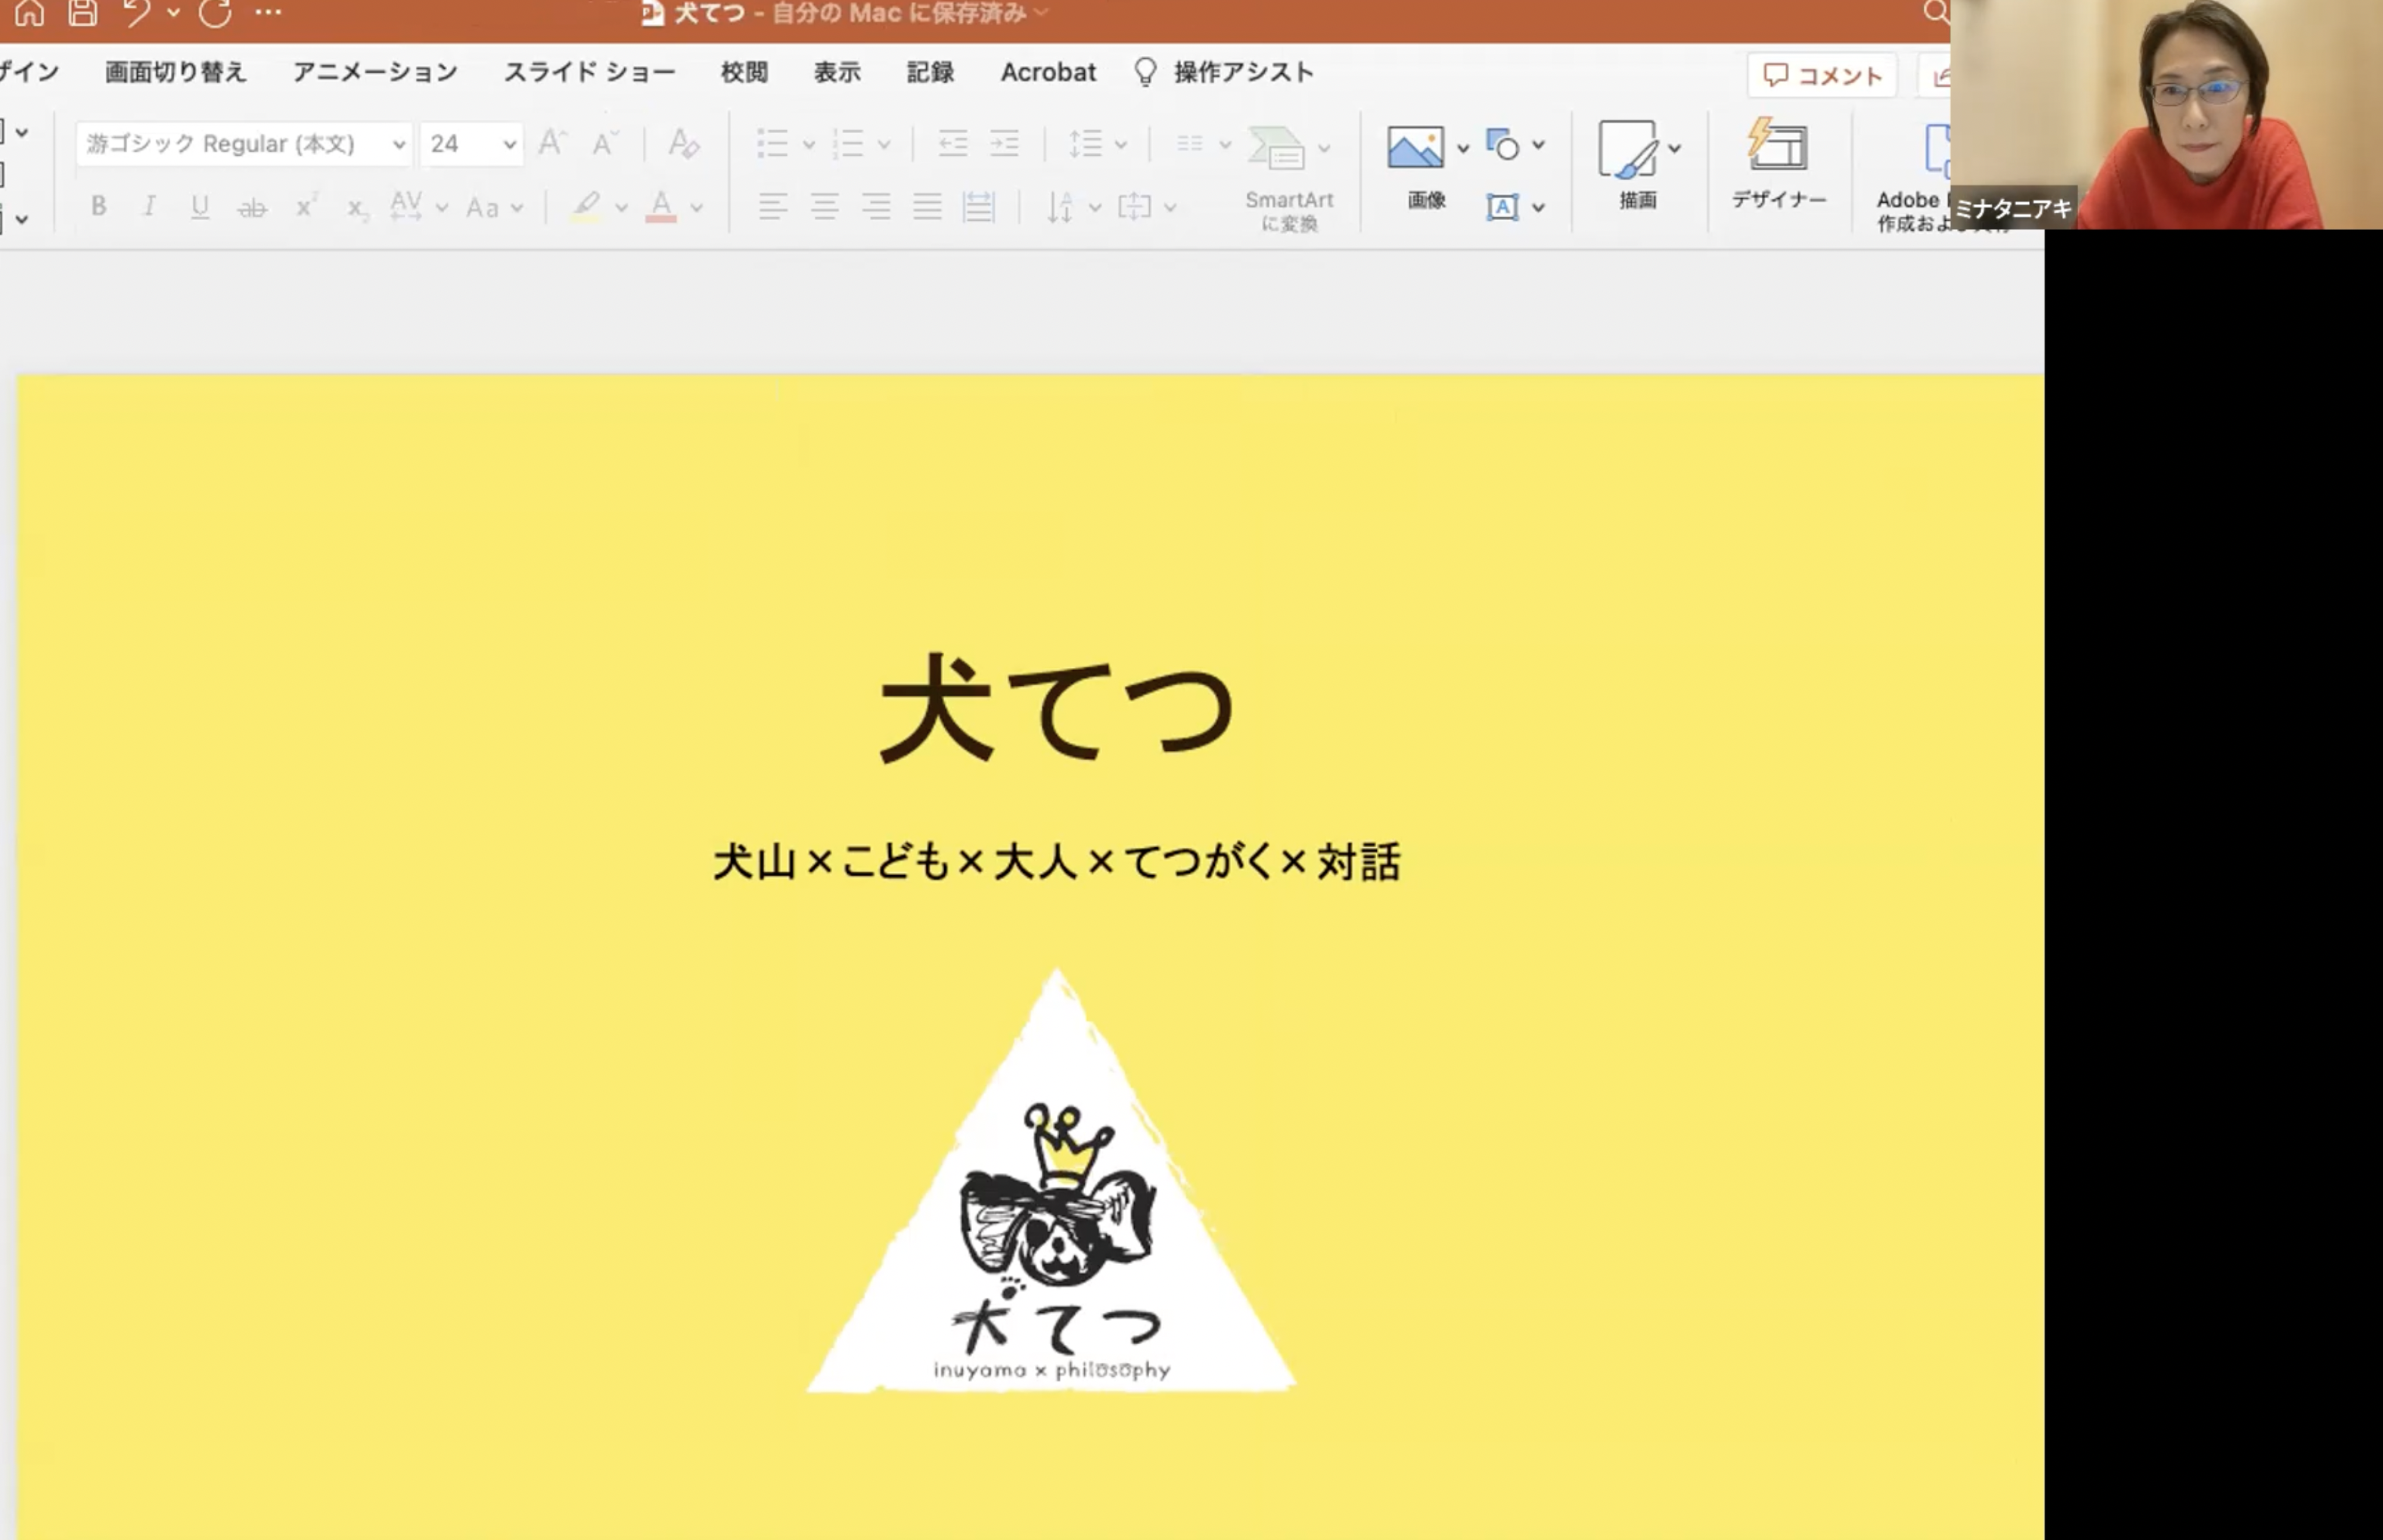Convert to SmartArt icon

[x=1278, y=150]
